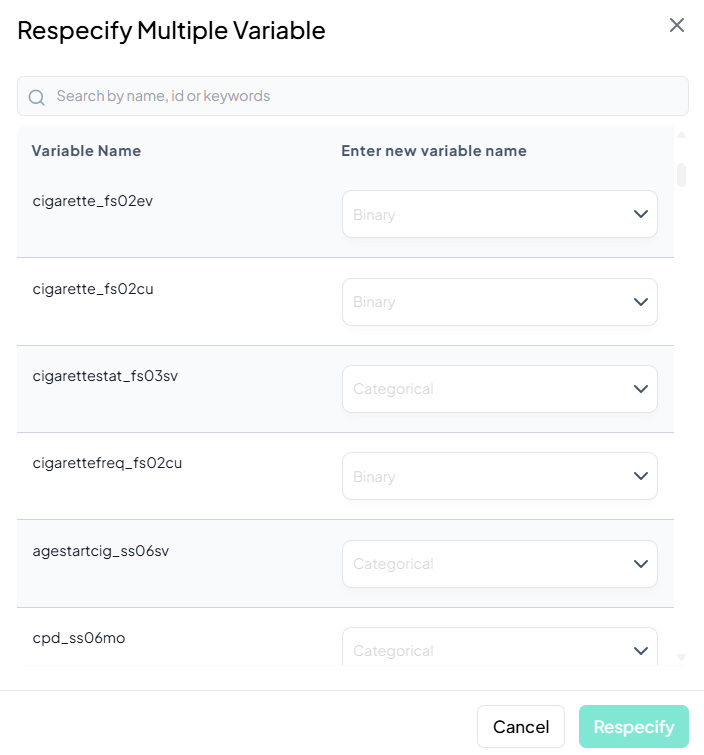Open type dropdown for cigarettefreq_fs02cu
The image size is (704, 755).
(x=499, y=477)
